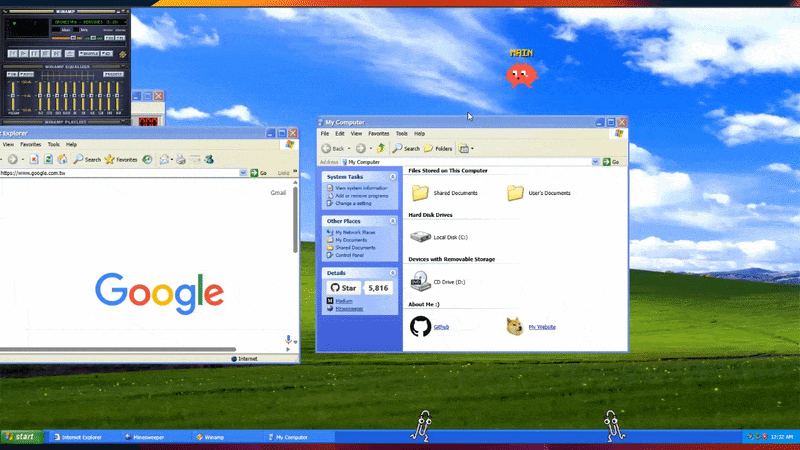Click the Back arrow in My Computer
This screenshot has height=450, width=800.
coord(326,148)
